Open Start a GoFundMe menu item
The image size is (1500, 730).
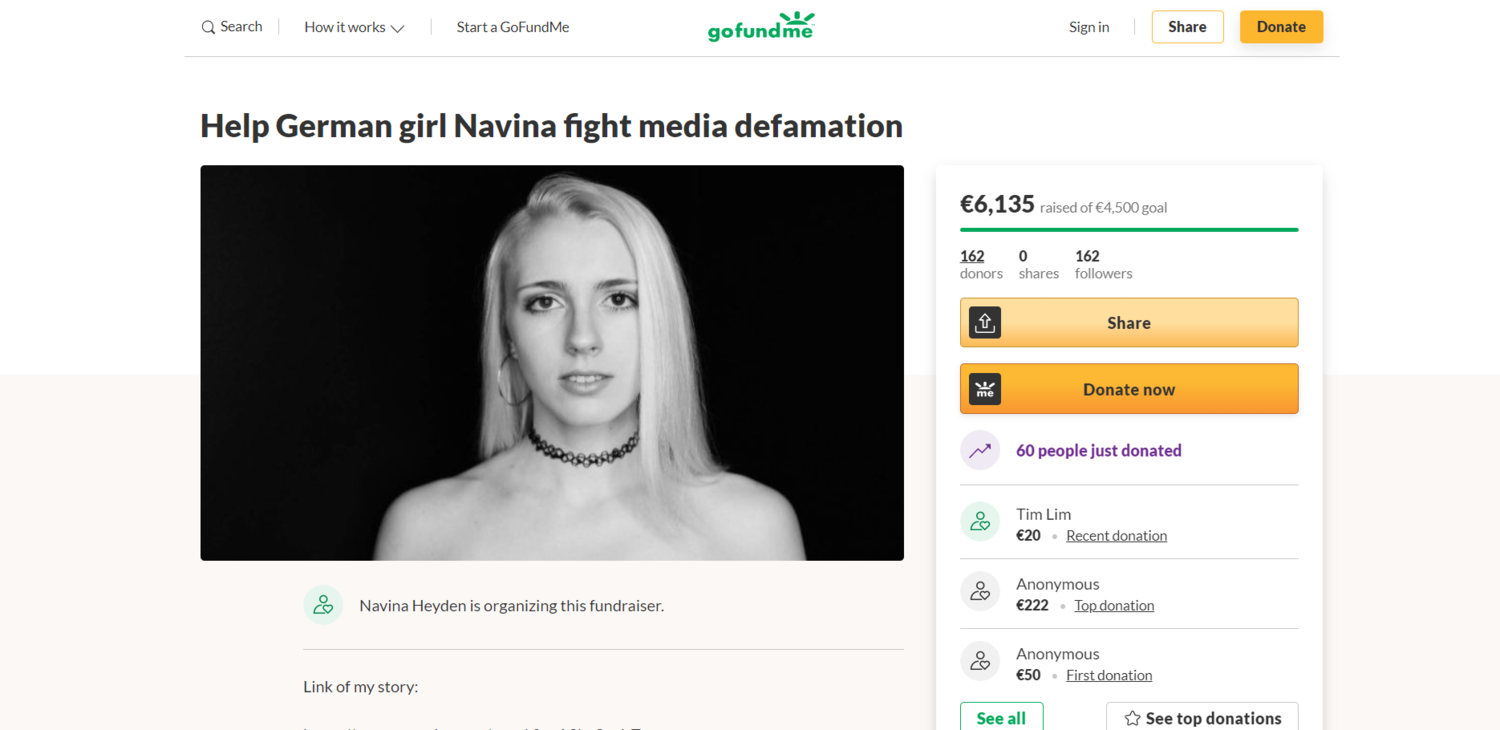pyautogui.click(x=513, y=27)
